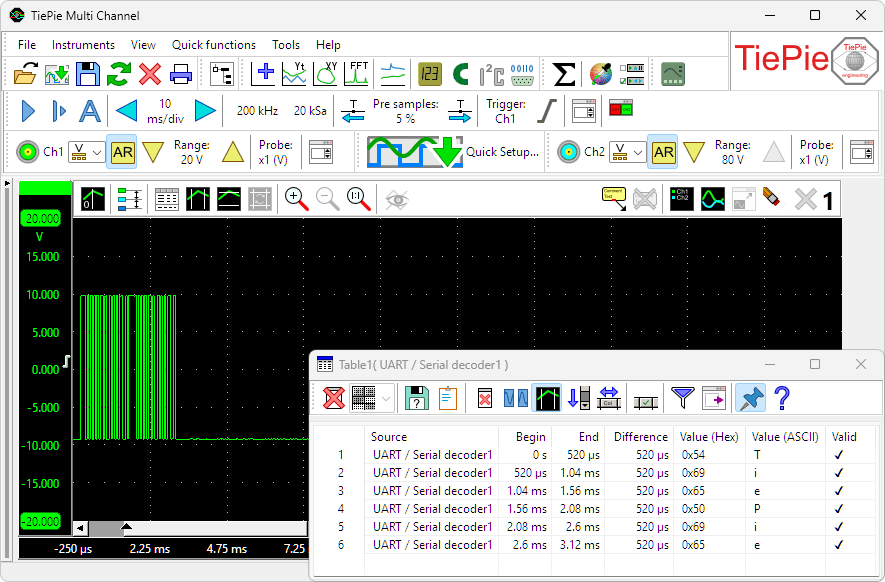Toggle Ch1 auto ranging AR
Image resolution: width=885 pixels, height=582 pixels.
tap(122, 152)
